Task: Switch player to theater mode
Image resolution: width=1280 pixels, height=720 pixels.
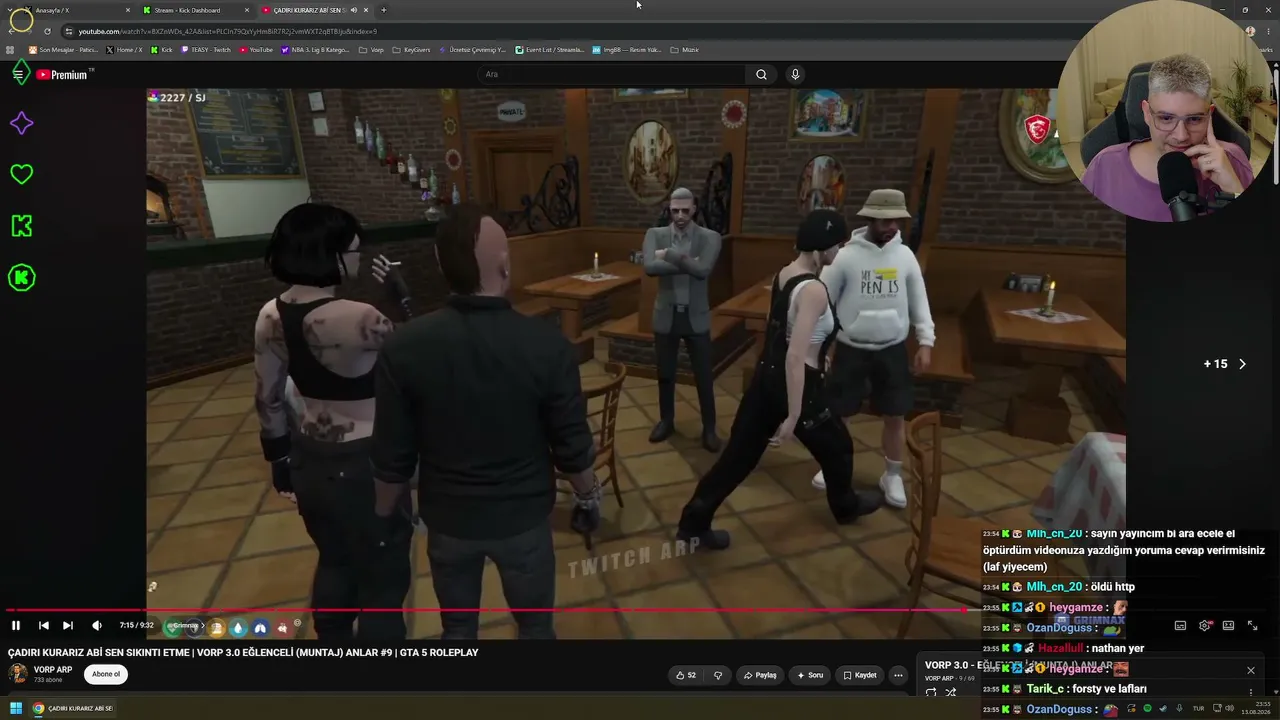Action: 1228,625
